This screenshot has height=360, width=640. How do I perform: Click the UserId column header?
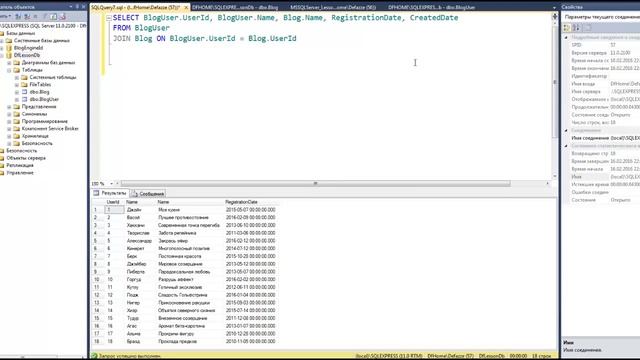pos(115,202)
